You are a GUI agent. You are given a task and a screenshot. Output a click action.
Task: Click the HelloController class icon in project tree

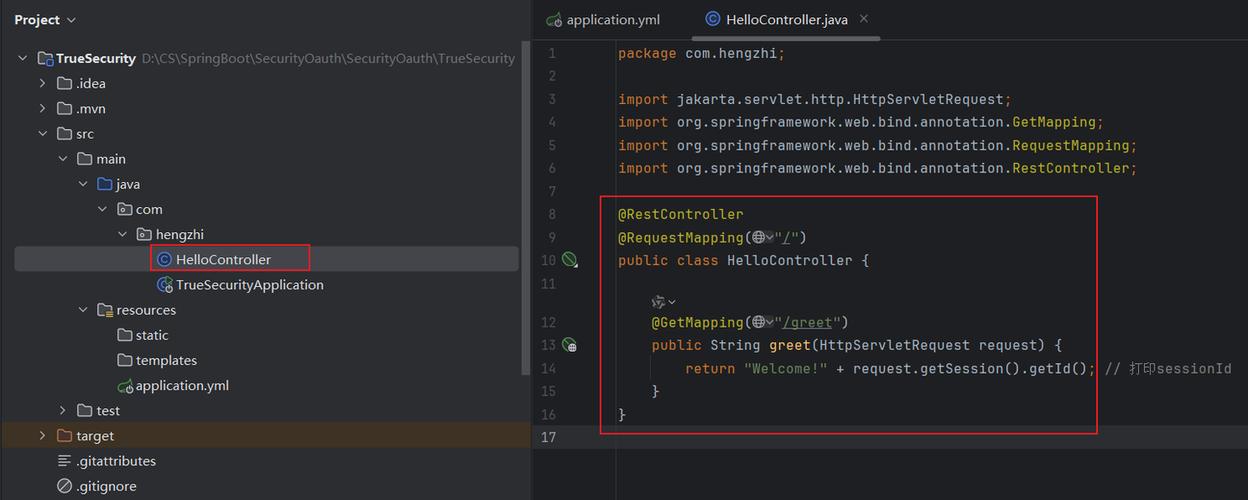(x=164, y=260)
